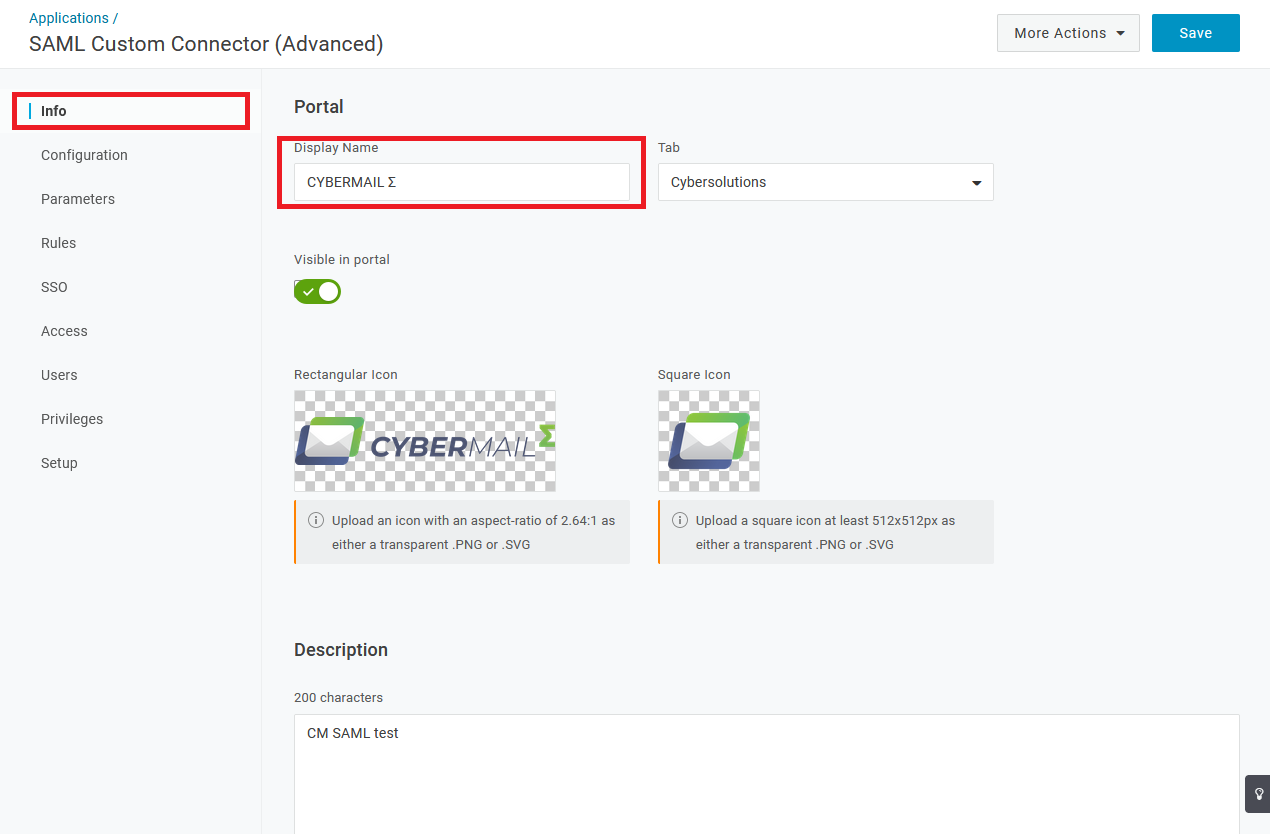1270x834 pixels.
Task: Click the rectangular CYBERMAIL icon thumbnail
Action: (425, 441)
